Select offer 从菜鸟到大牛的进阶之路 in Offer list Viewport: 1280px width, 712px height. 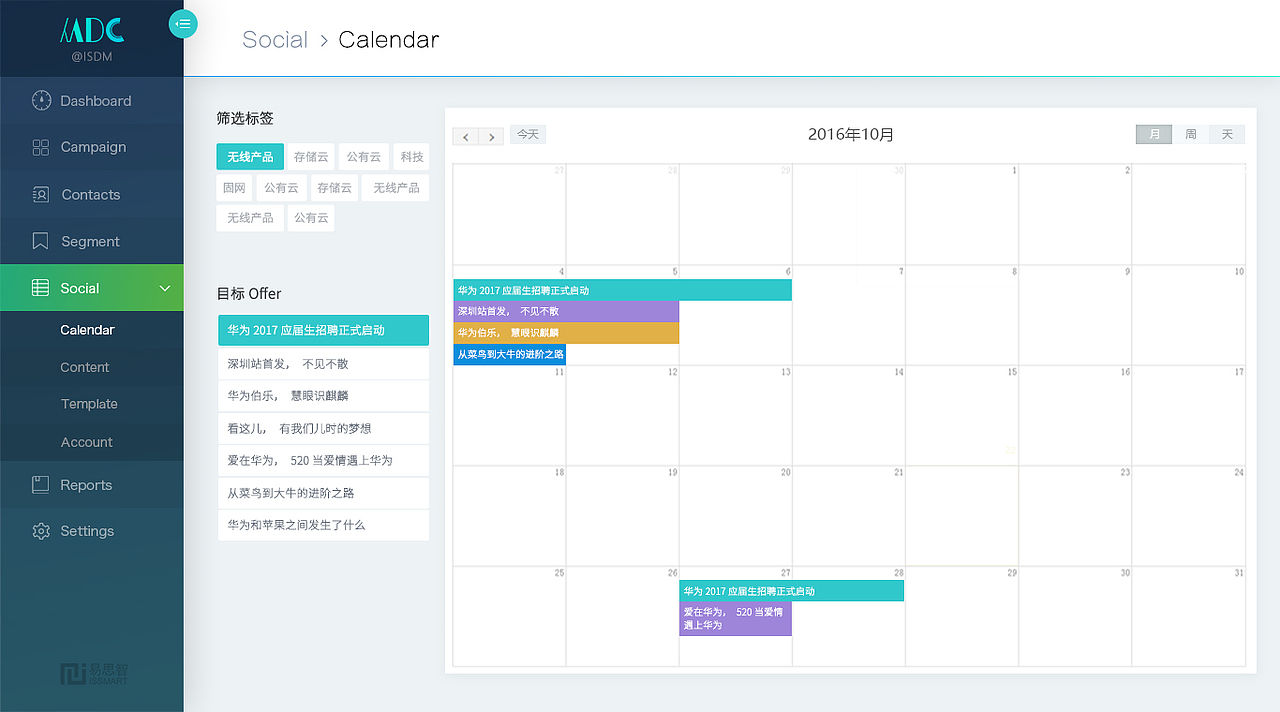pyautogui.click(x=324, y=493)
